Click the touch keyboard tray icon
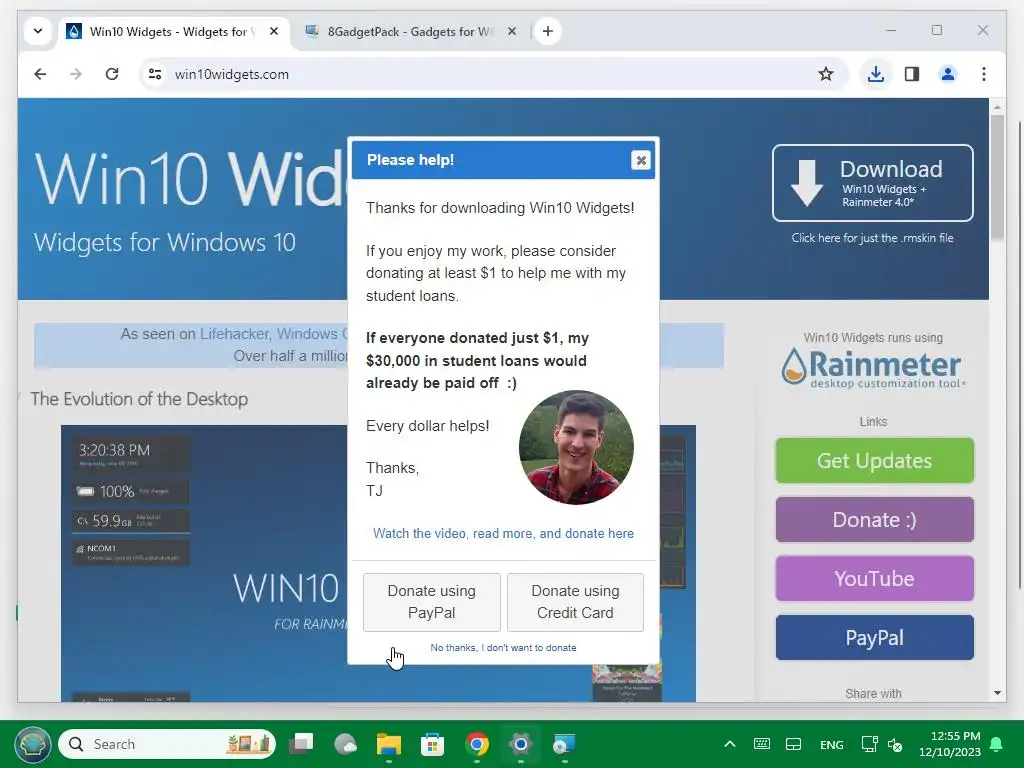This screenshot has width=1024, height=768. coord(761,744)
